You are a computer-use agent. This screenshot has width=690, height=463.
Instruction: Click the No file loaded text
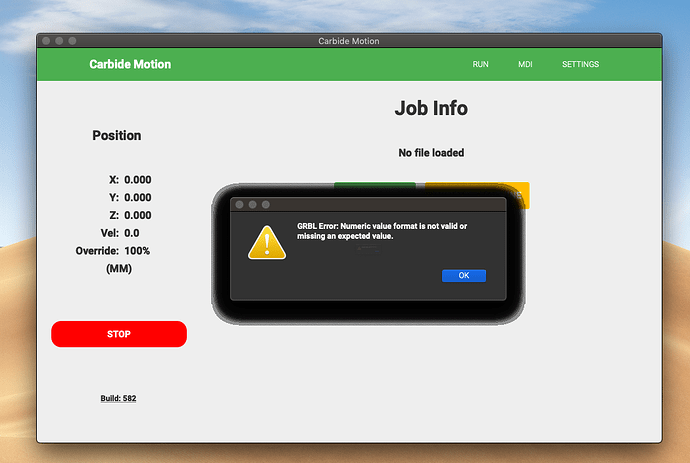431,153
